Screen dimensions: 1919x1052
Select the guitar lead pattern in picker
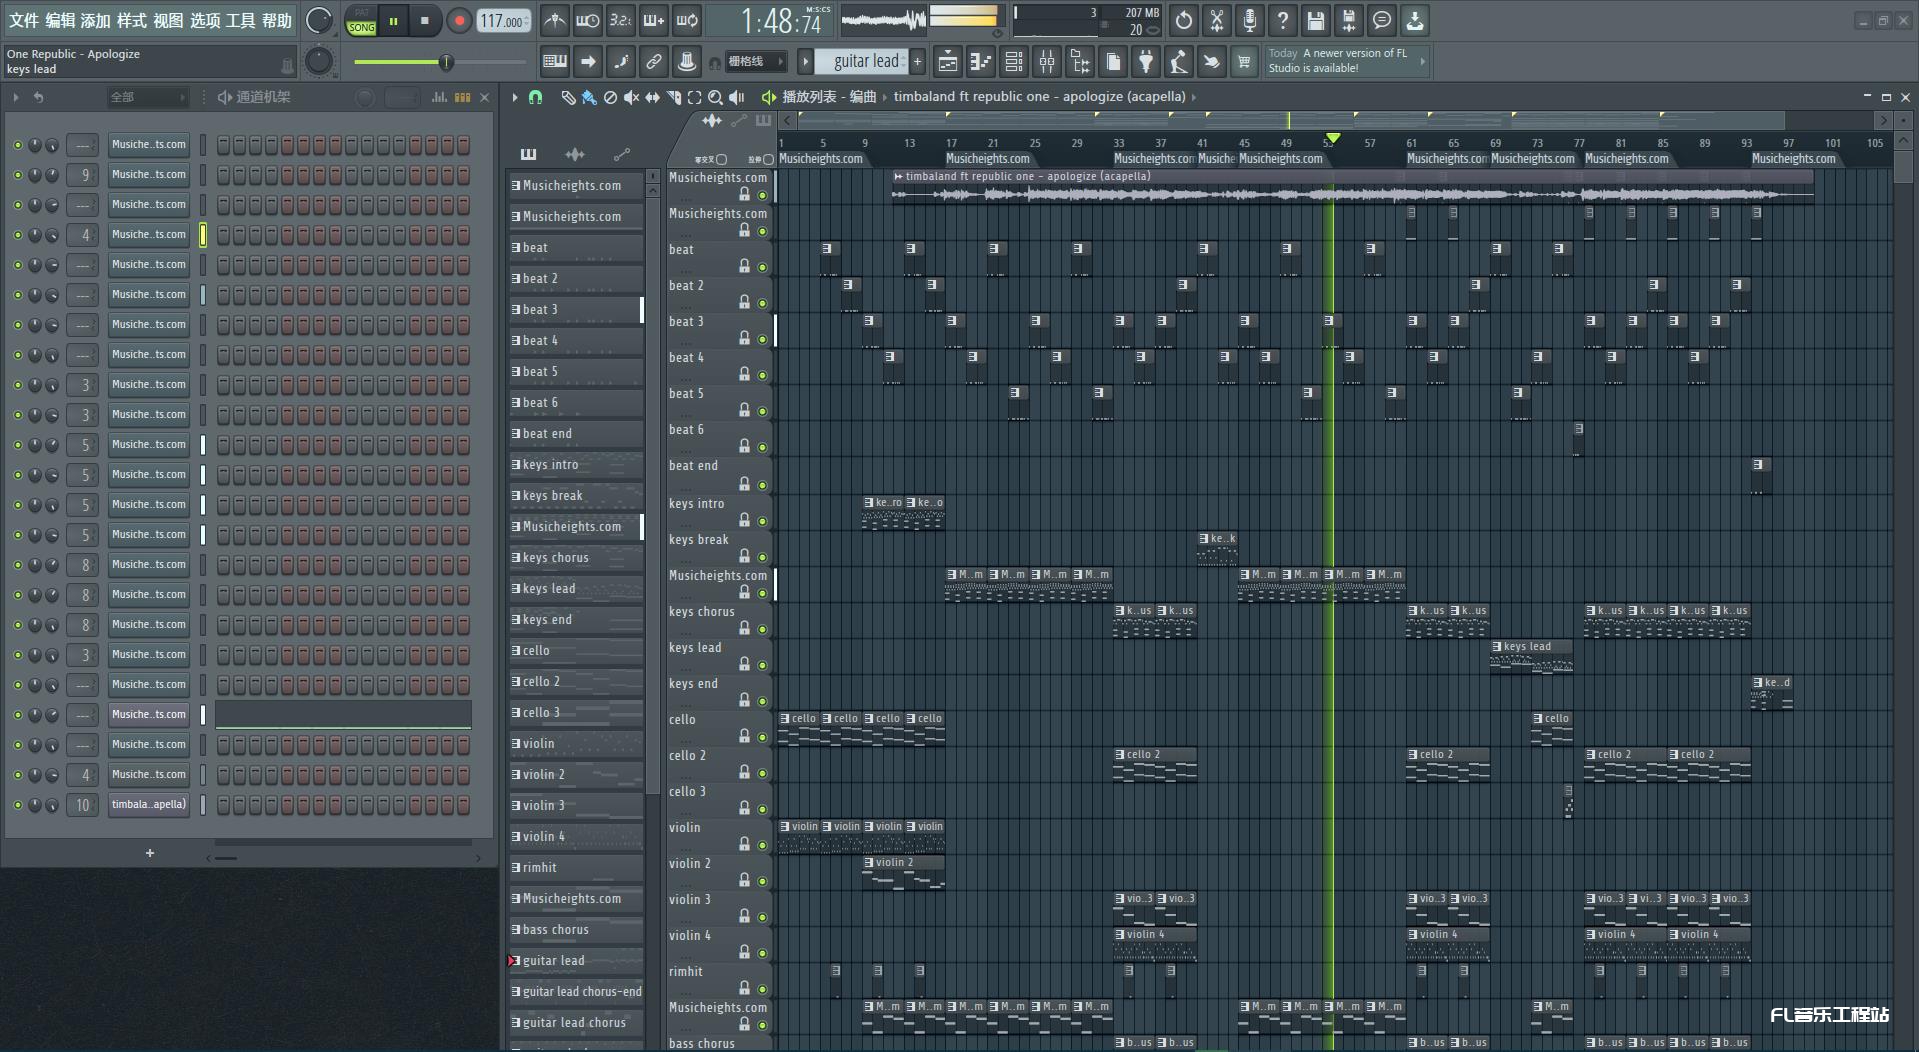(x=576, y=961)
